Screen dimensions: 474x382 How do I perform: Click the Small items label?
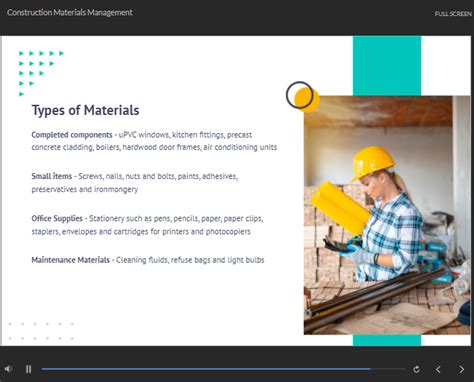pyautogui.click(x=52, y=176)
